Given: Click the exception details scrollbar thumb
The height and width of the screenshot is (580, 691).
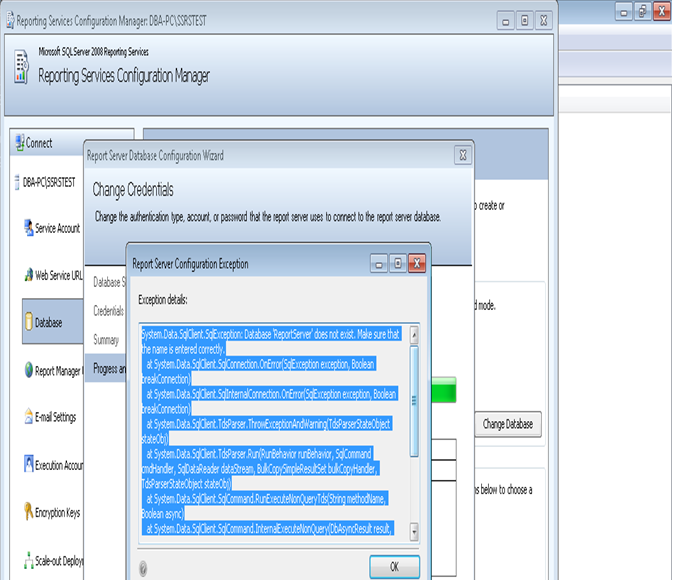Looking at the screenshot, I should pos(414,400).
